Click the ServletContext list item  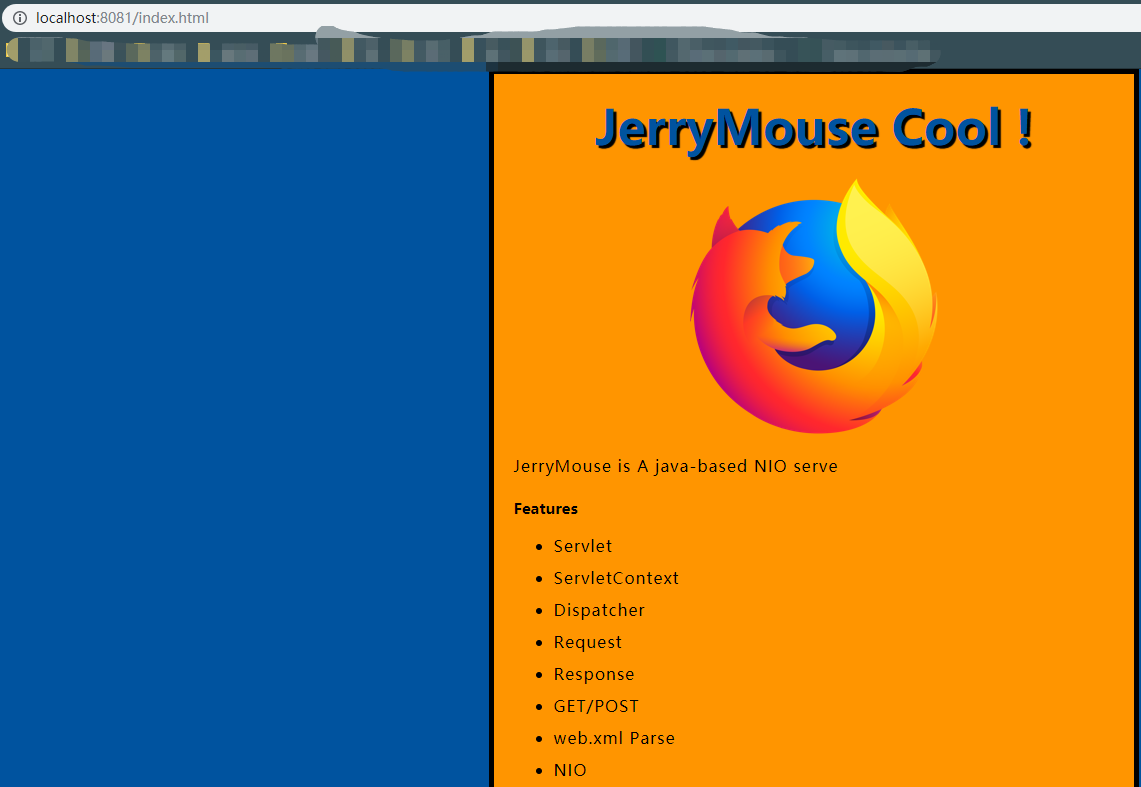616,578
